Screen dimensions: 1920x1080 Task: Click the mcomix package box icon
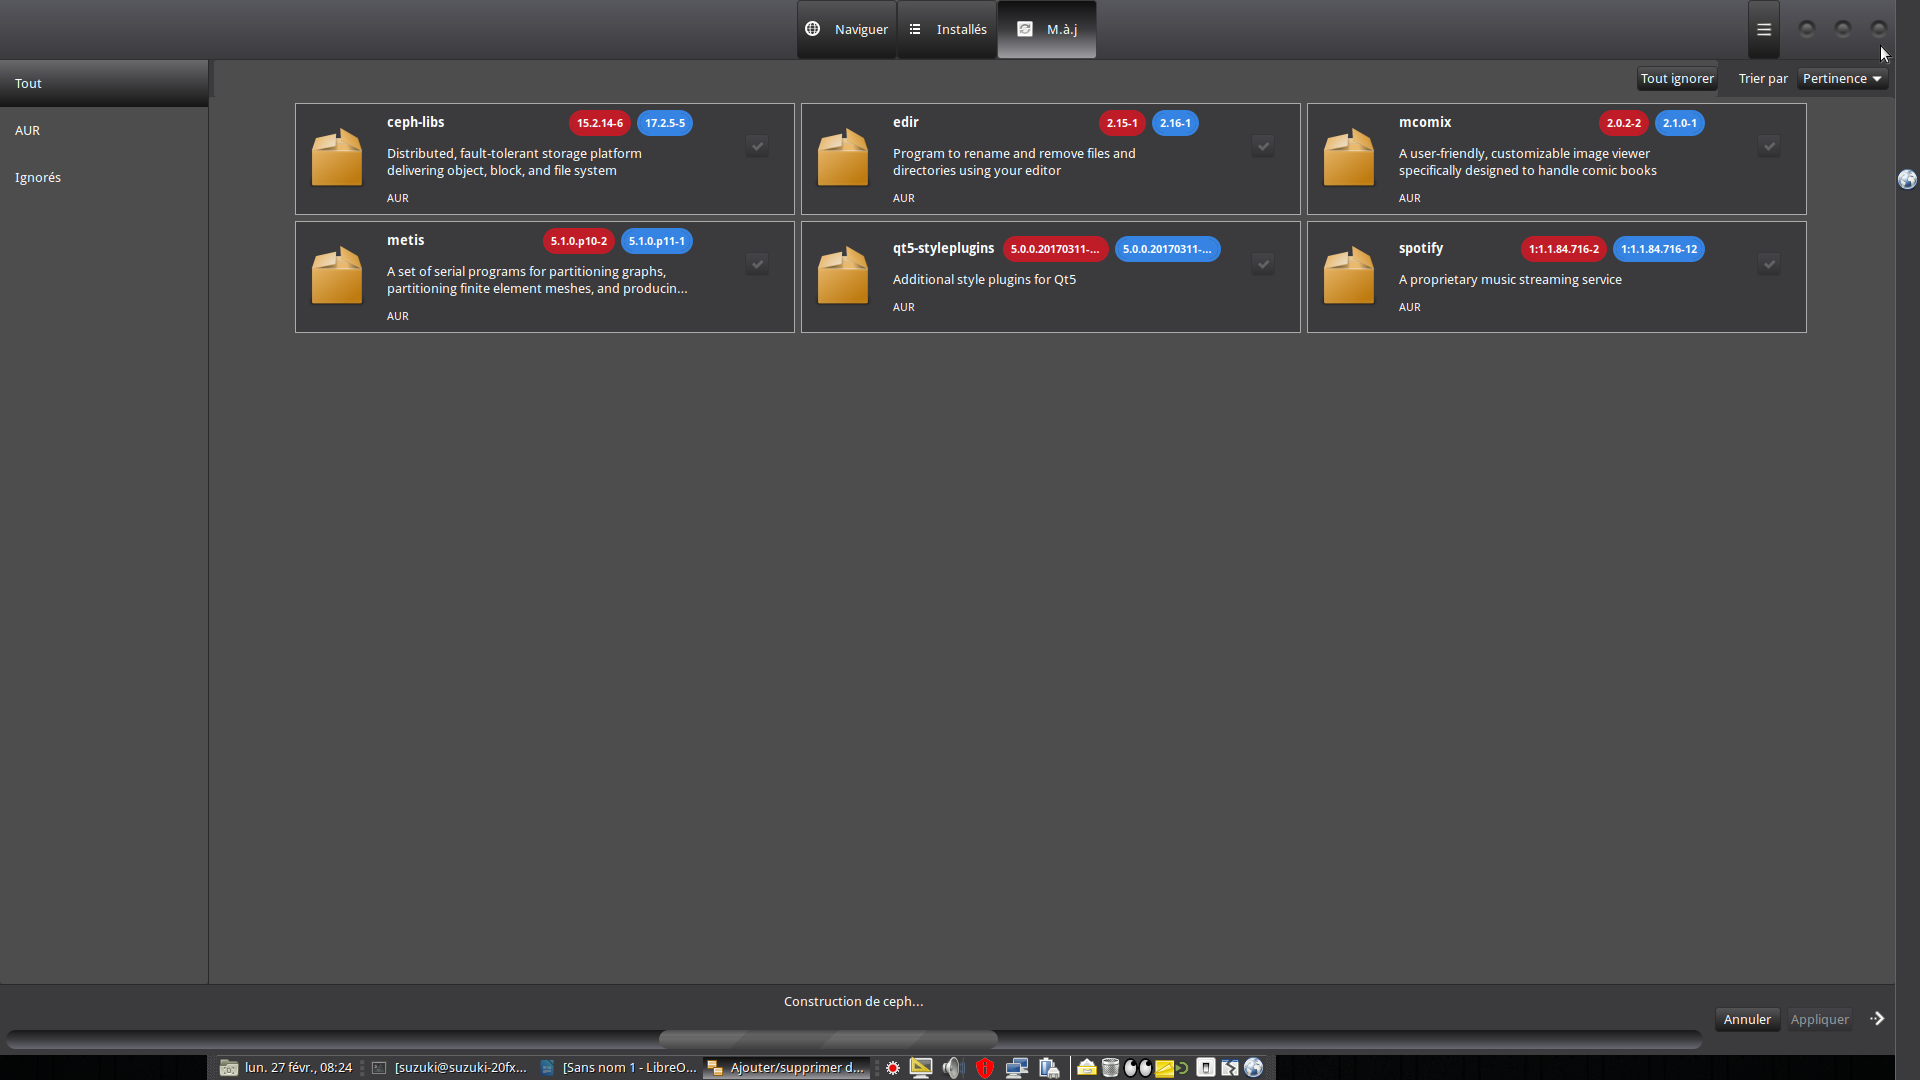(x=1349, y=157)
